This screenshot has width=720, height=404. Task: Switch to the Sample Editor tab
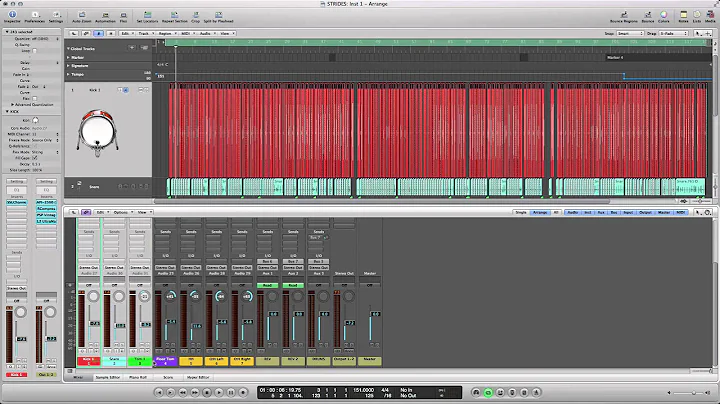tap(108, 377)
